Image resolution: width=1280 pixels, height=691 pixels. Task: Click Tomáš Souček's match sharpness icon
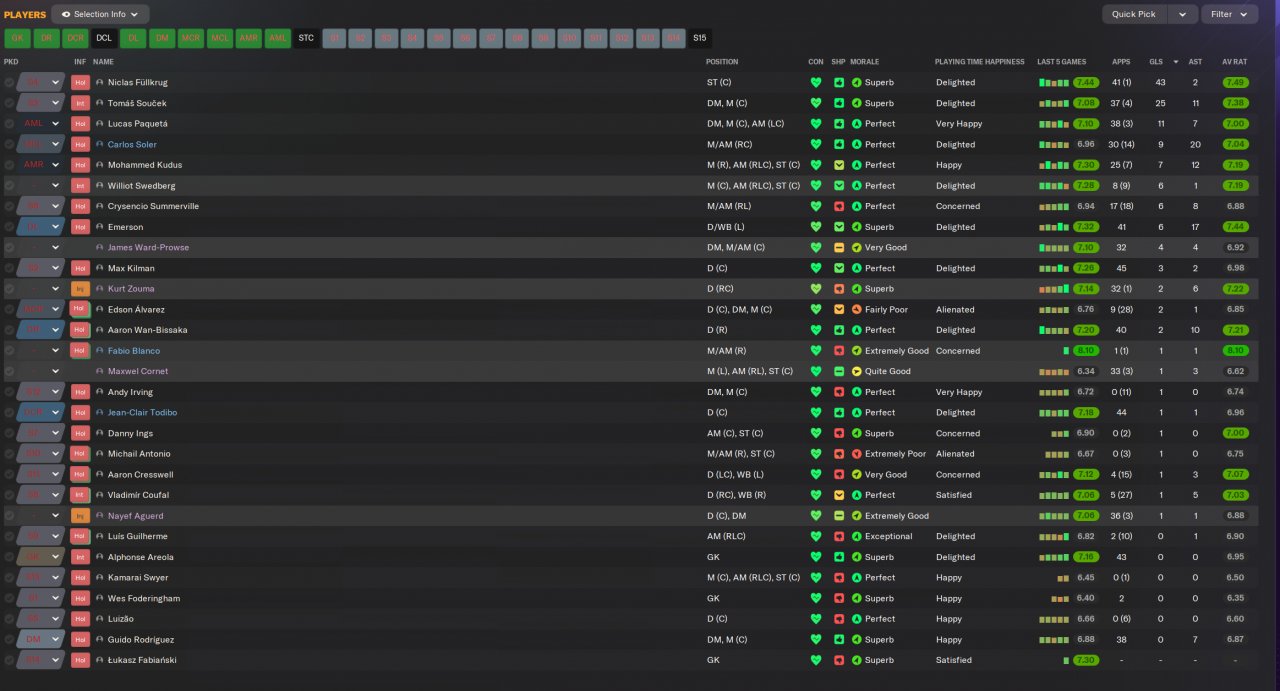839,103
